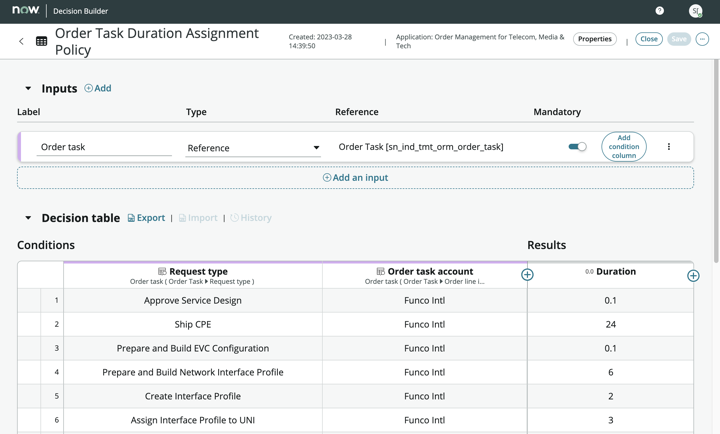The image size is (720, 434).
Task: Open the Order task row kebab menu
Action: coord(669,147)
